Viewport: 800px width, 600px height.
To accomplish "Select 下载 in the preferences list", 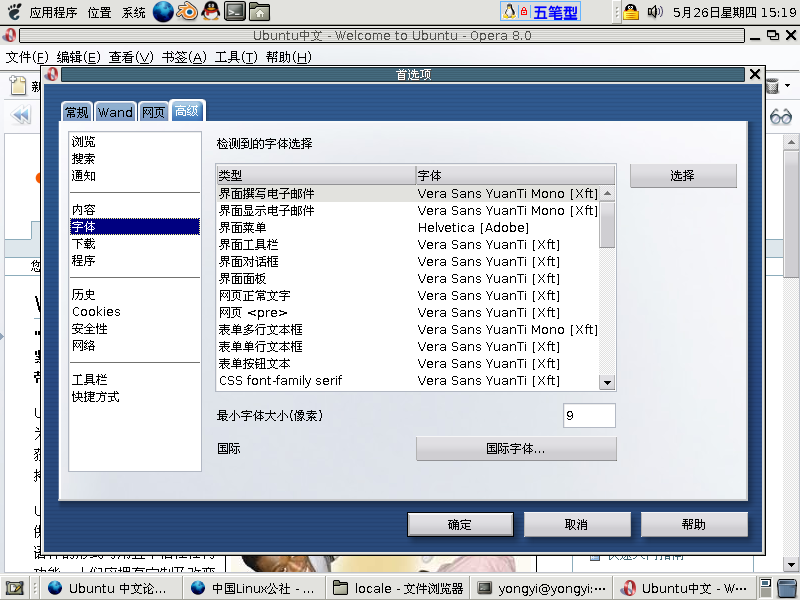I will [x=135, y=243].
